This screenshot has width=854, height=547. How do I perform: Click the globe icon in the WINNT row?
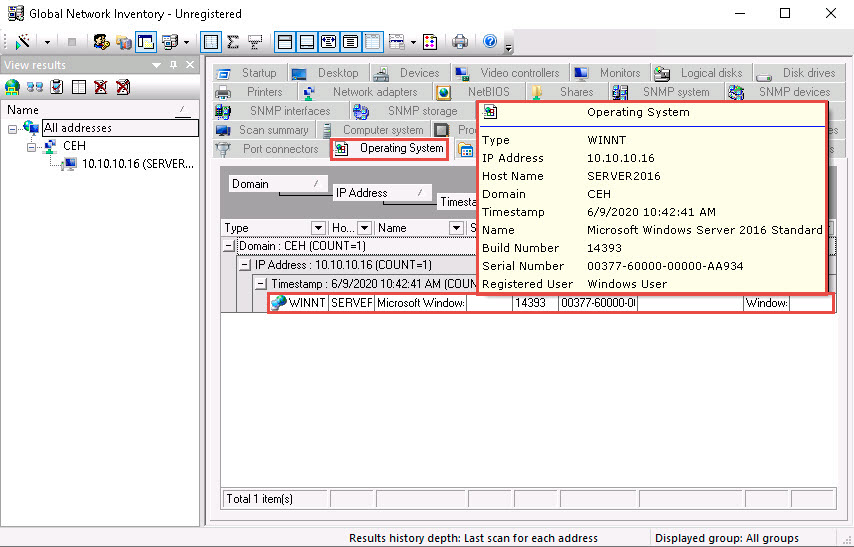point(278,302)
